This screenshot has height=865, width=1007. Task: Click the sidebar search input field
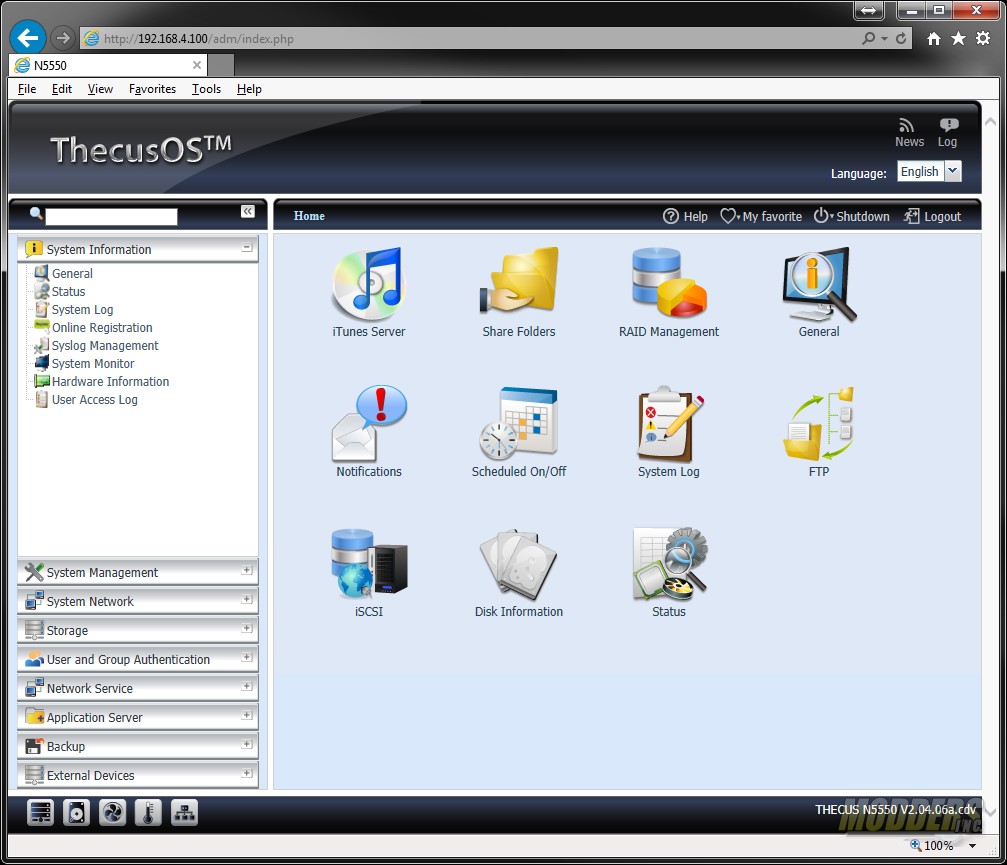111,216
